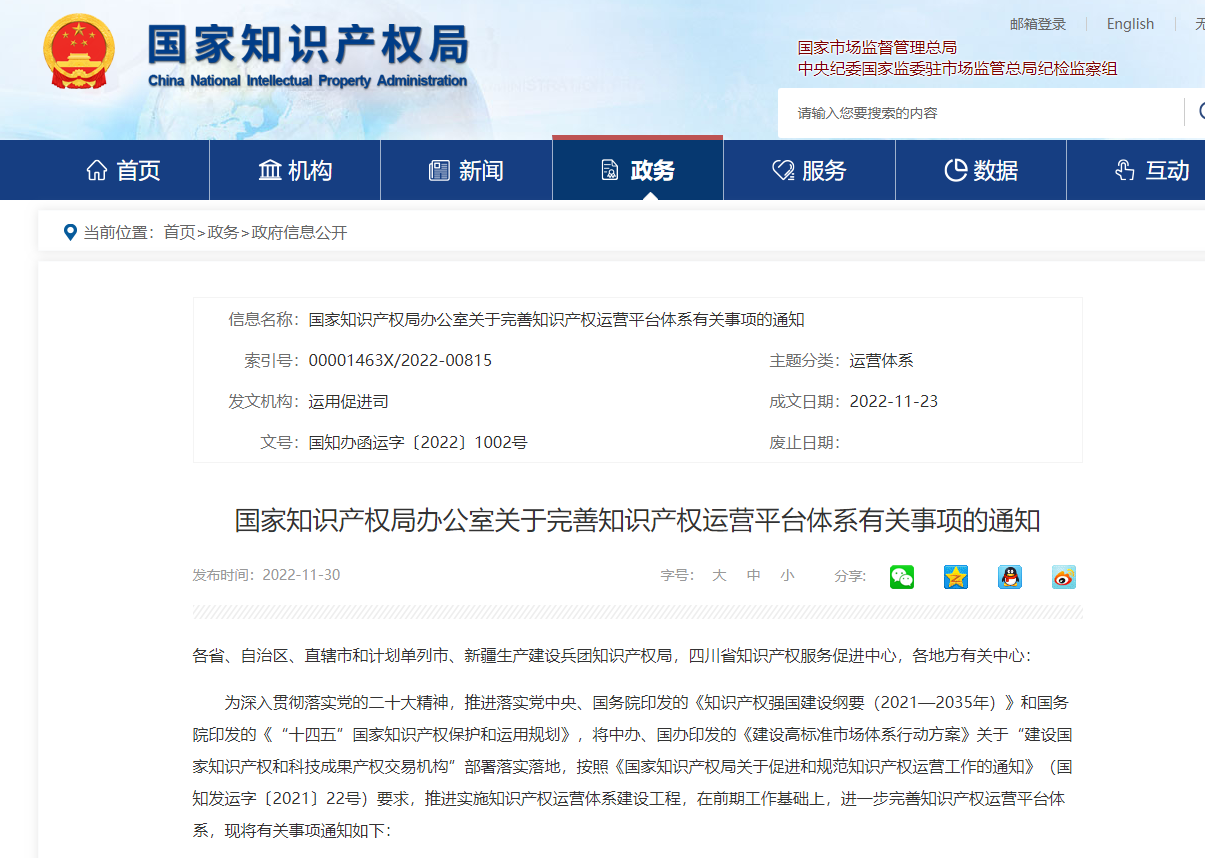
Task: Click the national emblem logo
Action: 79,52
